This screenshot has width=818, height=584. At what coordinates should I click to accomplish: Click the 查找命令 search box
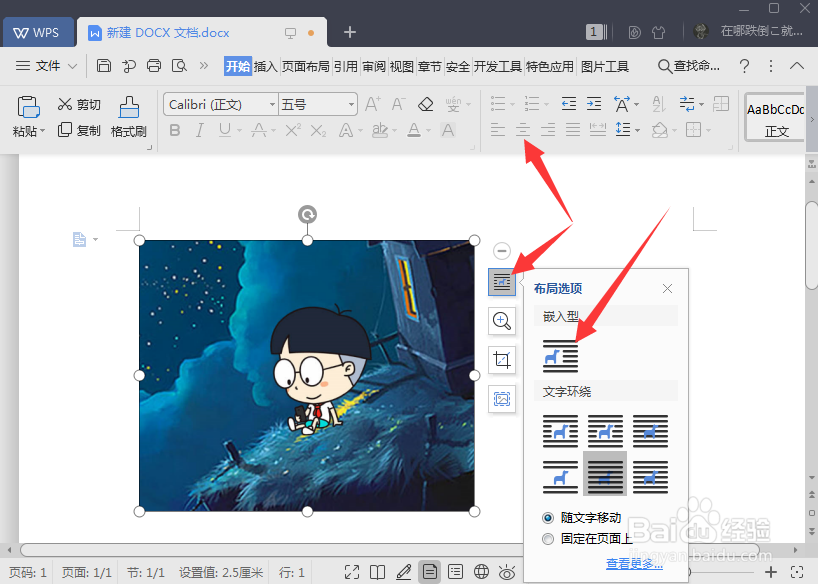[689, 66]
